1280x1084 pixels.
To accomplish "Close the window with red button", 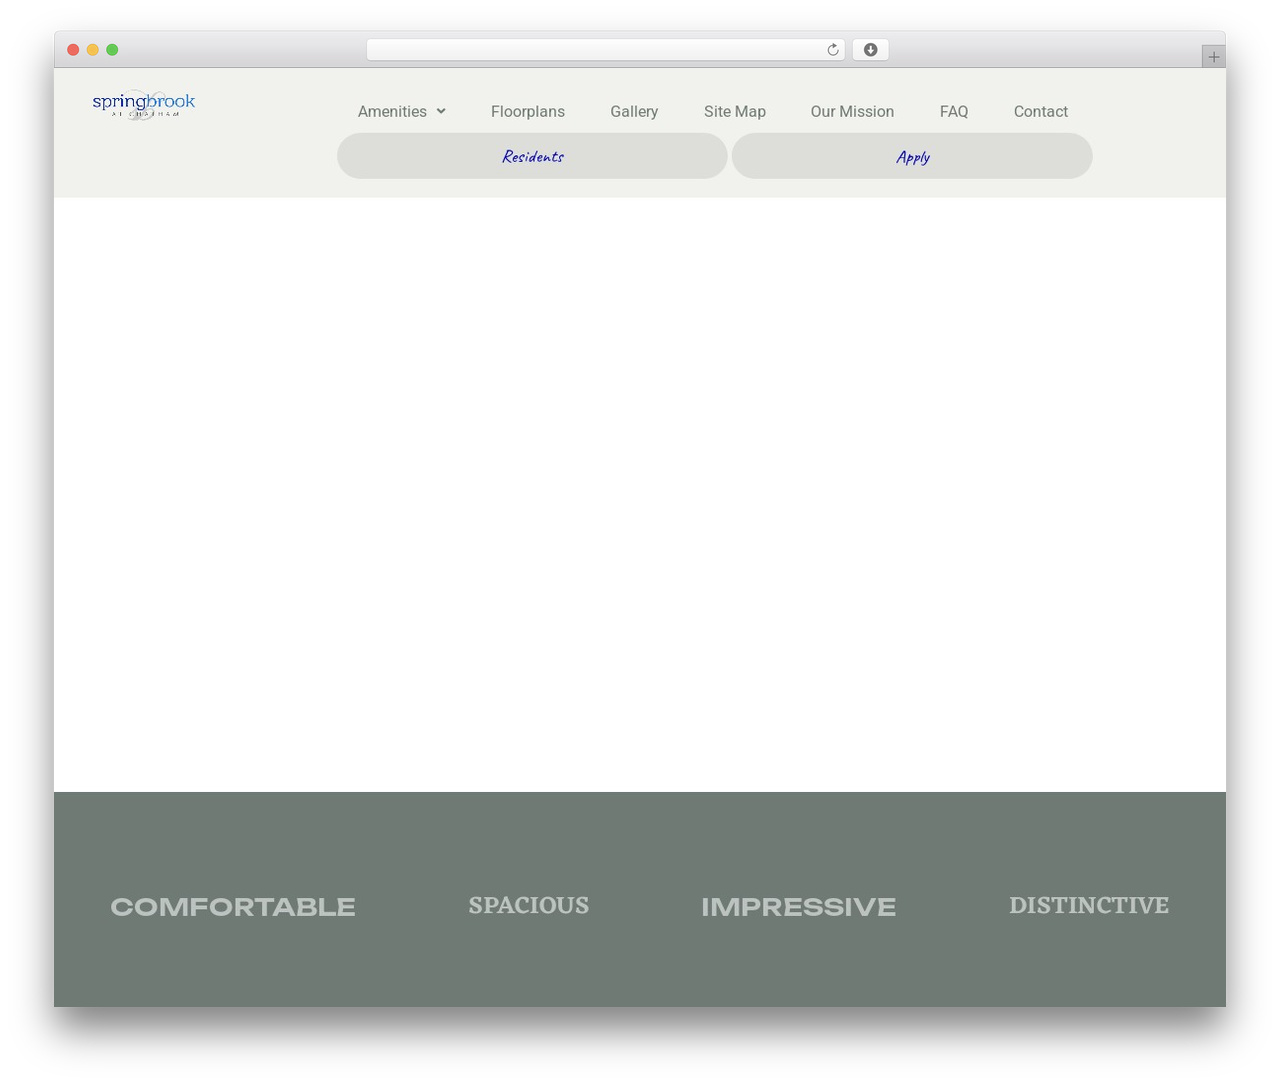I will point(73,50).
